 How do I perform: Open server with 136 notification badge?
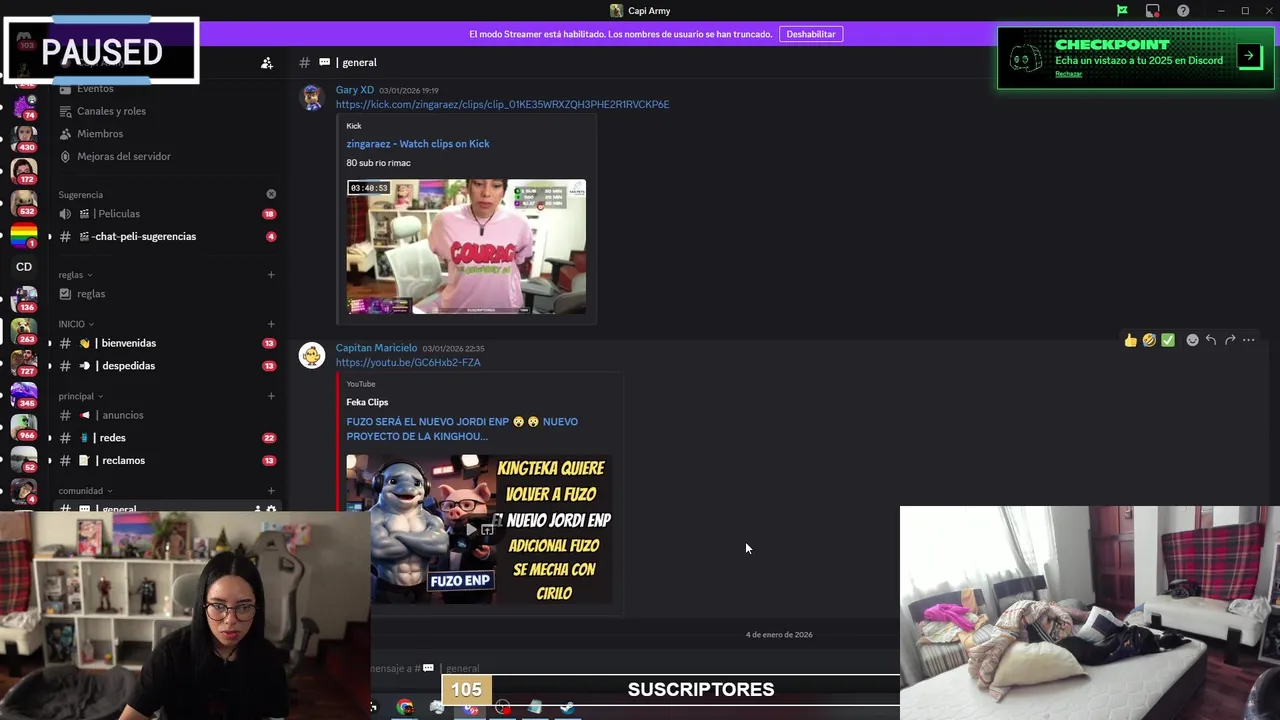[24, 298]
